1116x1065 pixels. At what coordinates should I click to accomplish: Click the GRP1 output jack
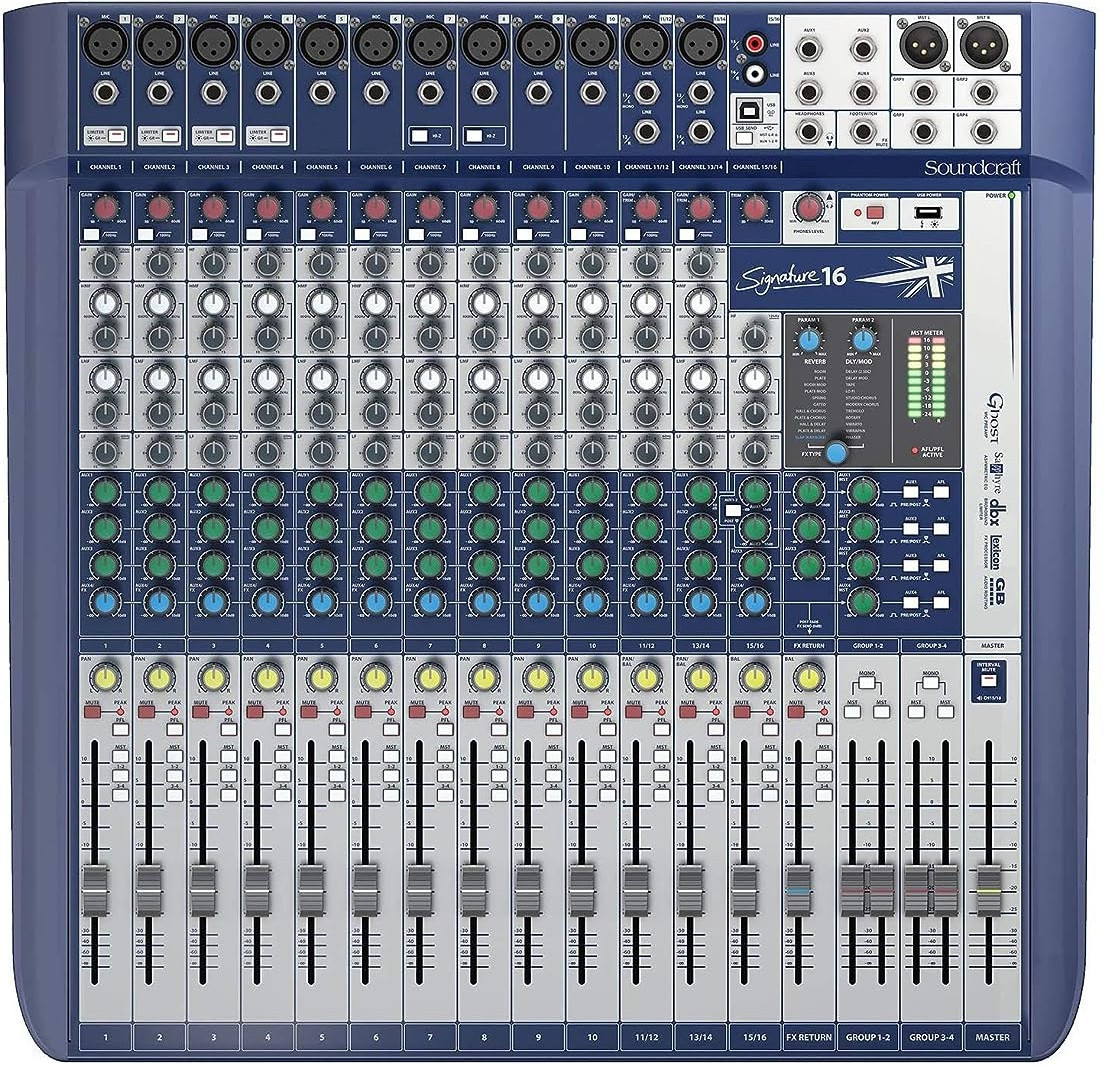click(x=923, y=92)
